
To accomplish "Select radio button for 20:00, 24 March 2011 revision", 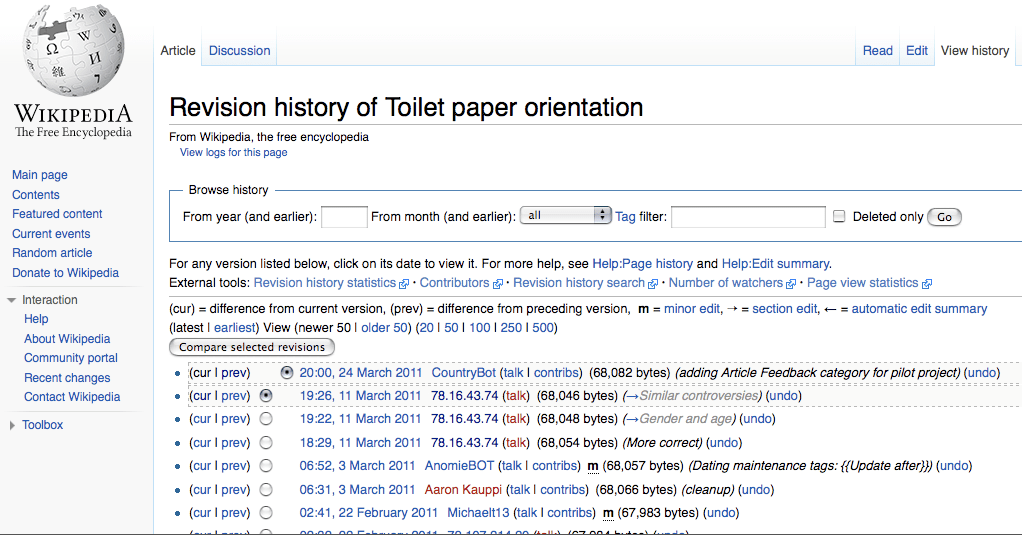I will coord(287,373).
